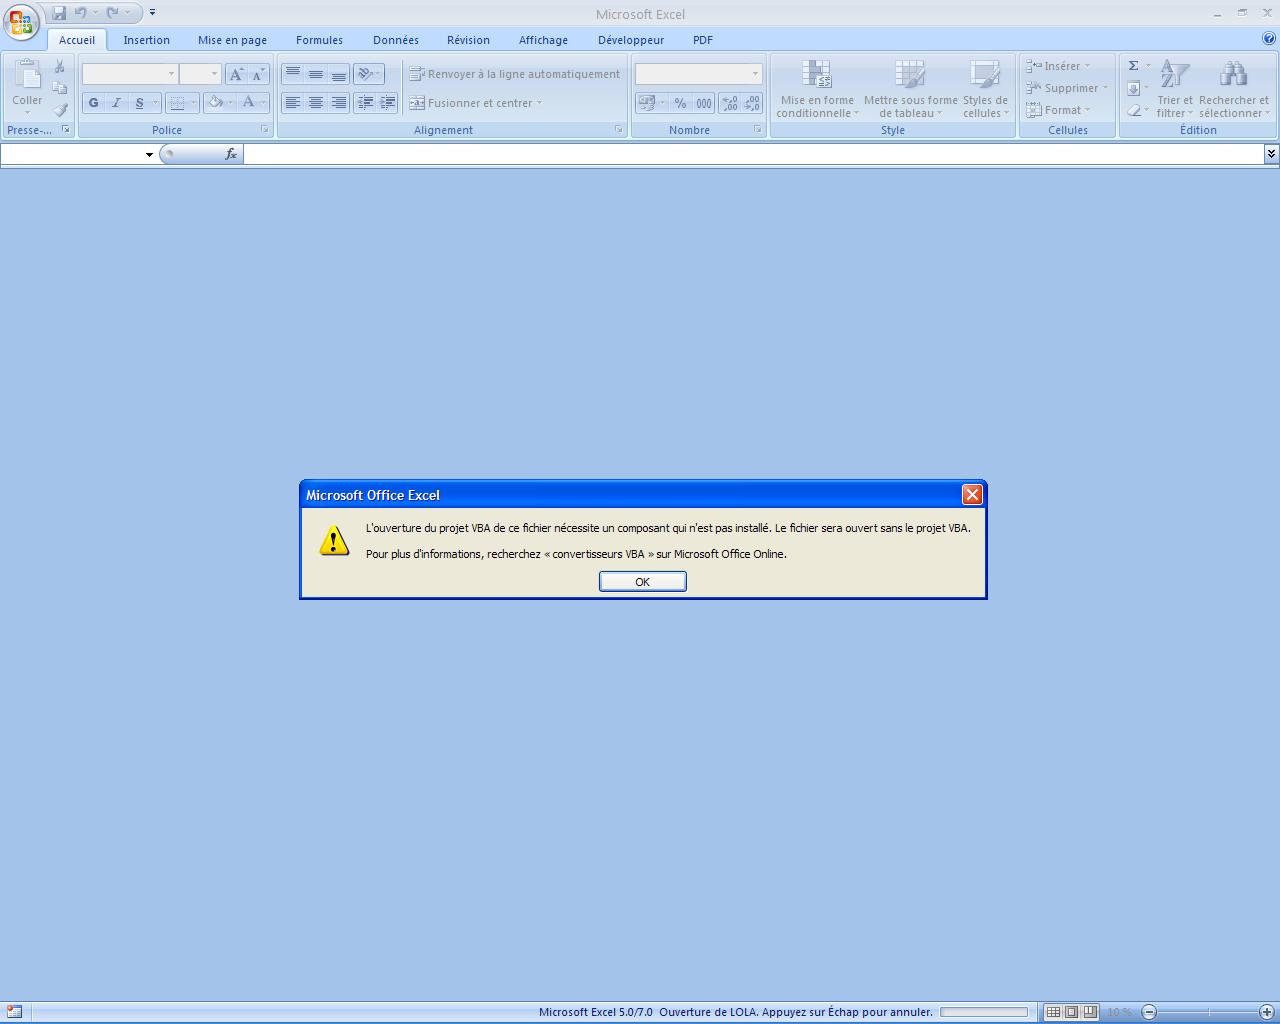Undo the last action in Quick Access

point(81,13)
